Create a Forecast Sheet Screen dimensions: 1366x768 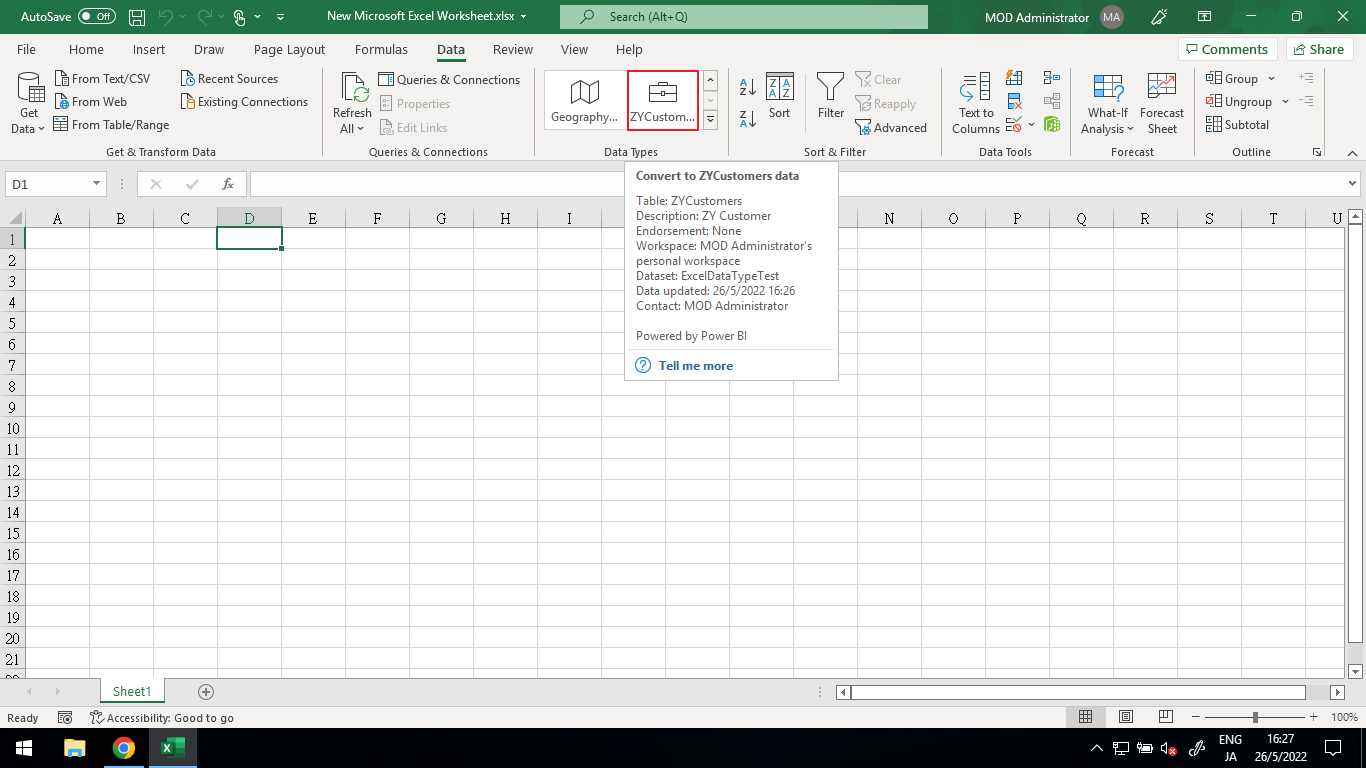[x=1161, y=100]
